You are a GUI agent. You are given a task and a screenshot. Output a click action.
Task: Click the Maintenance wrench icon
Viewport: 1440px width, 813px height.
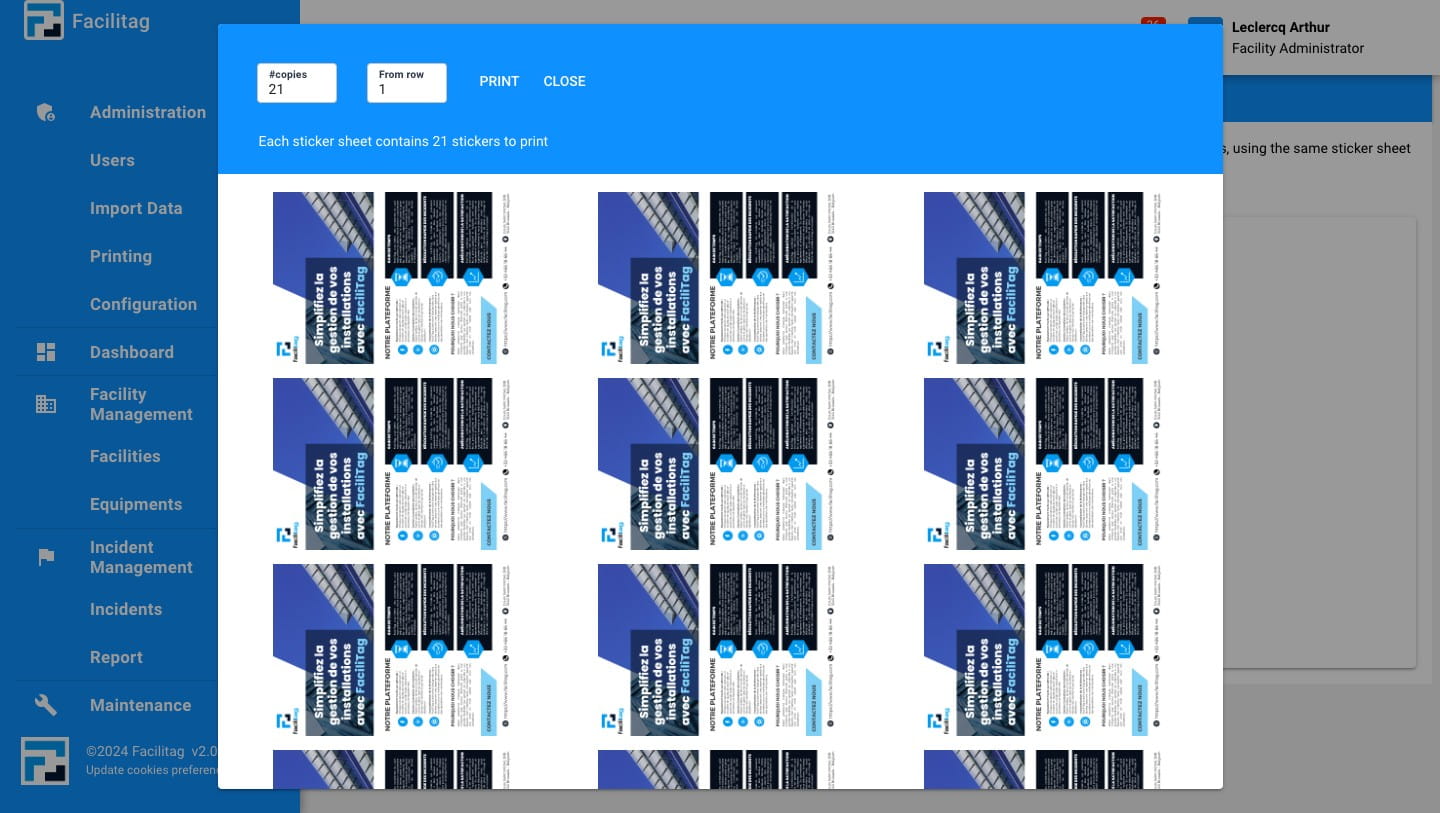45,705
